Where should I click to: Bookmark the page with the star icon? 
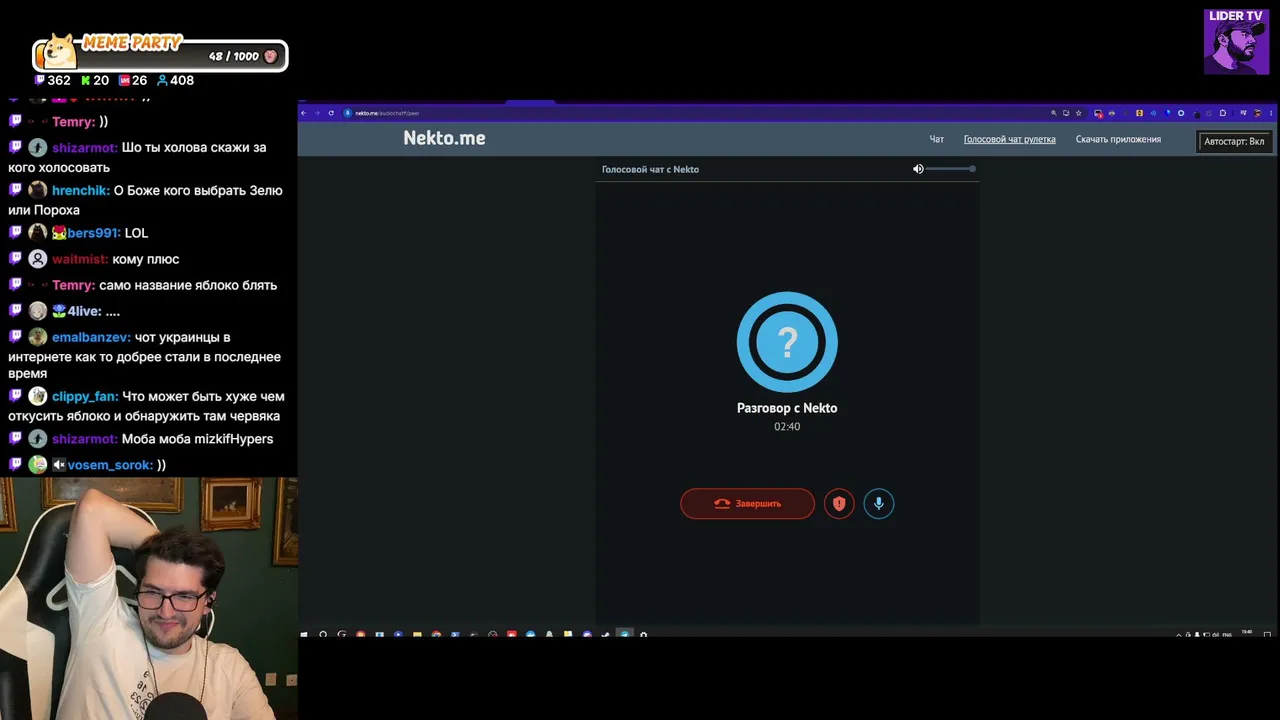(1078, 113)
